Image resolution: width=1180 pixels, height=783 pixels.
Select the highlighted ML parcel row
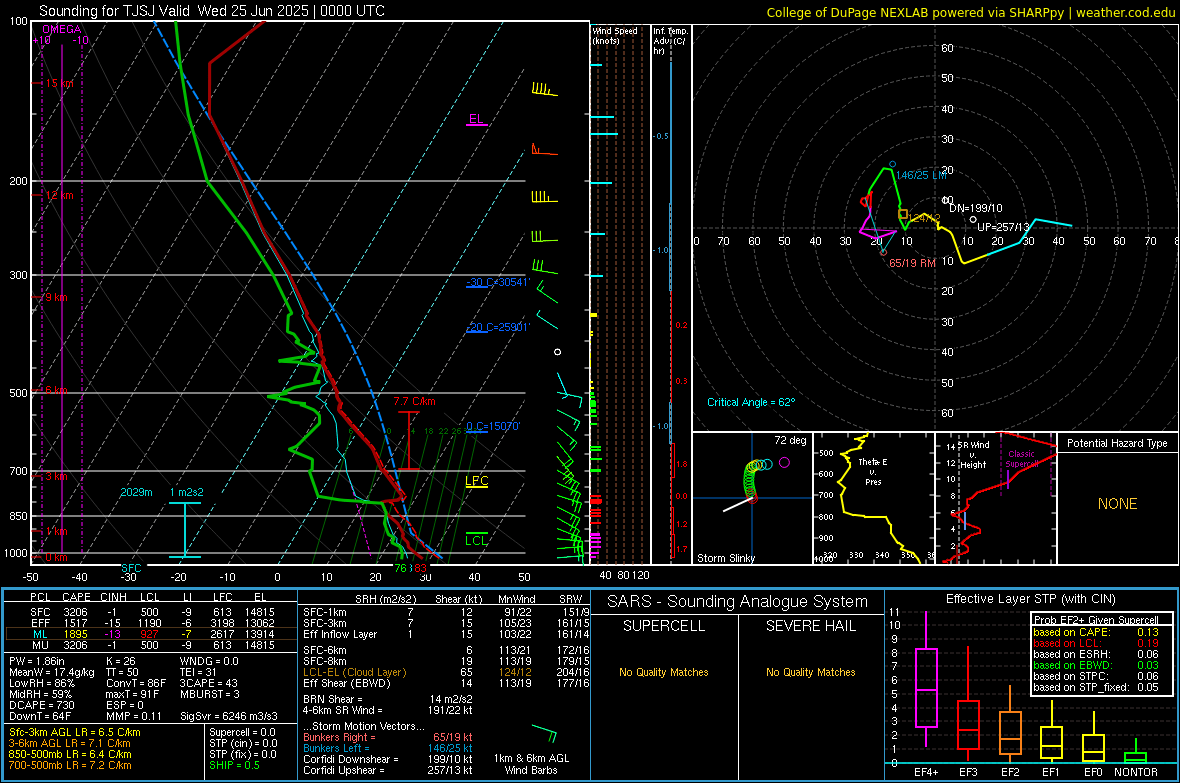pos(151,634)
